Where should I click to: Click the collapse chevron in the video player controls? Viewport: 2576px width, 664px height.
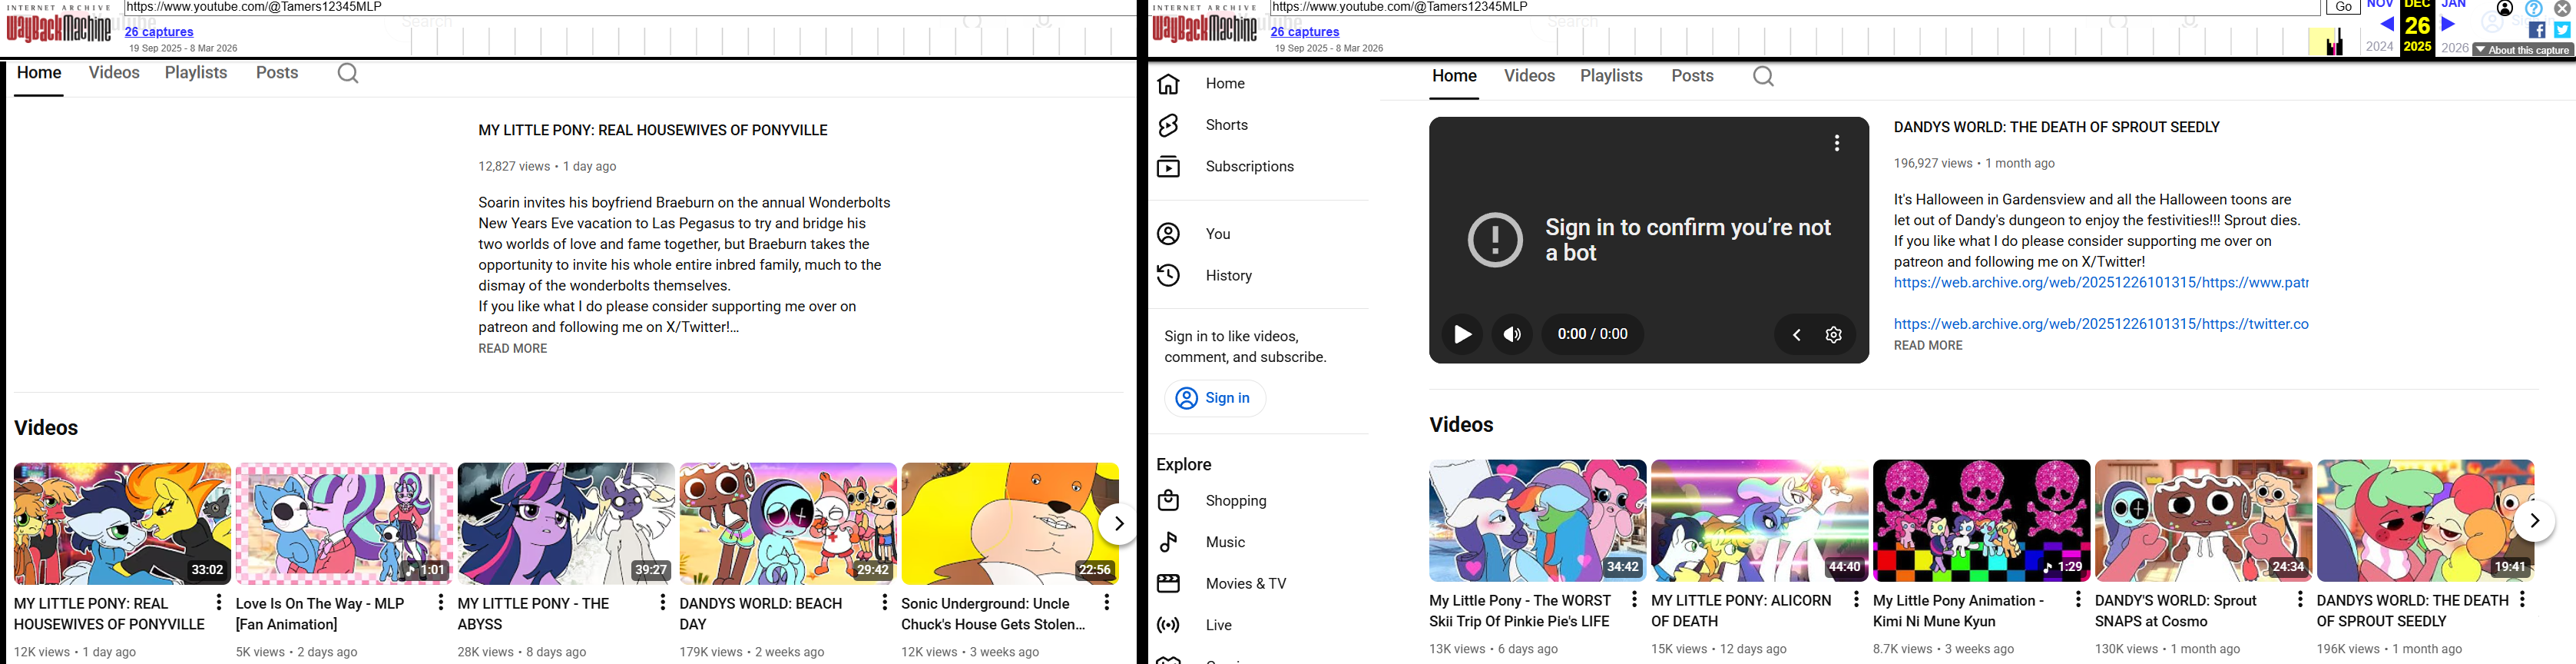click(1796, 335)
